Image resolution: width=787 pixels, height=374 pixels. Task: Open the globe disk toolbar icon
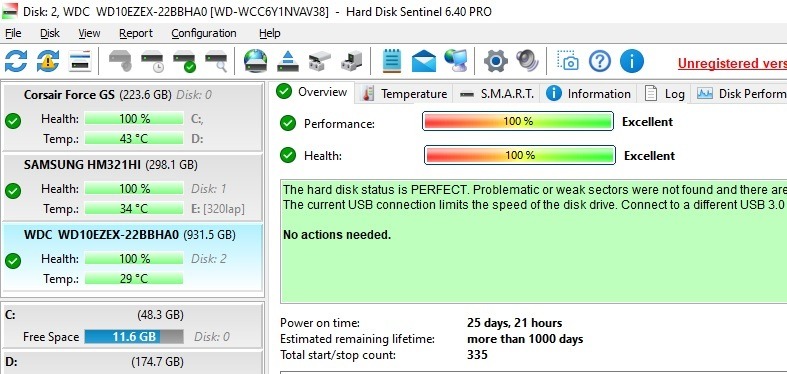coord(255,61)
